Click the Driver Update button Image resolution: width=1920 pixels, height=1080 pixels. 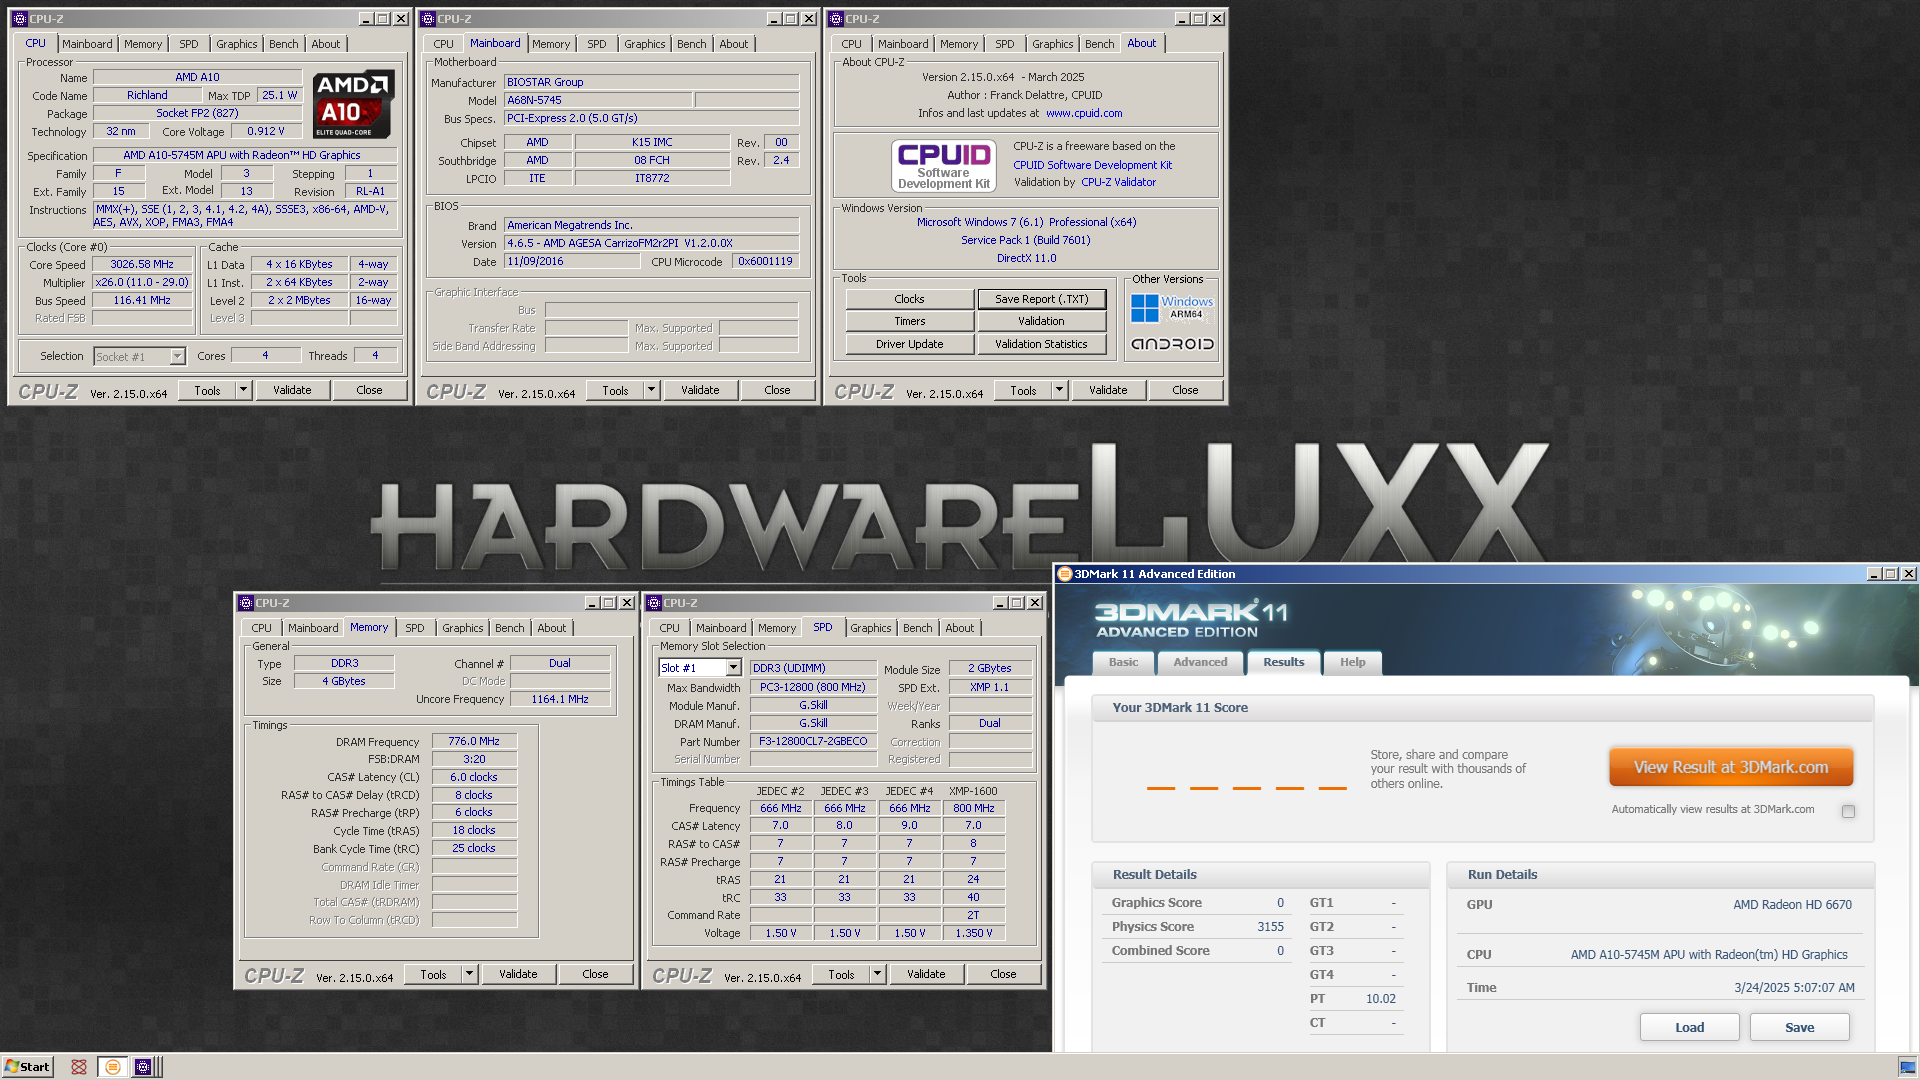coord(909,344)
